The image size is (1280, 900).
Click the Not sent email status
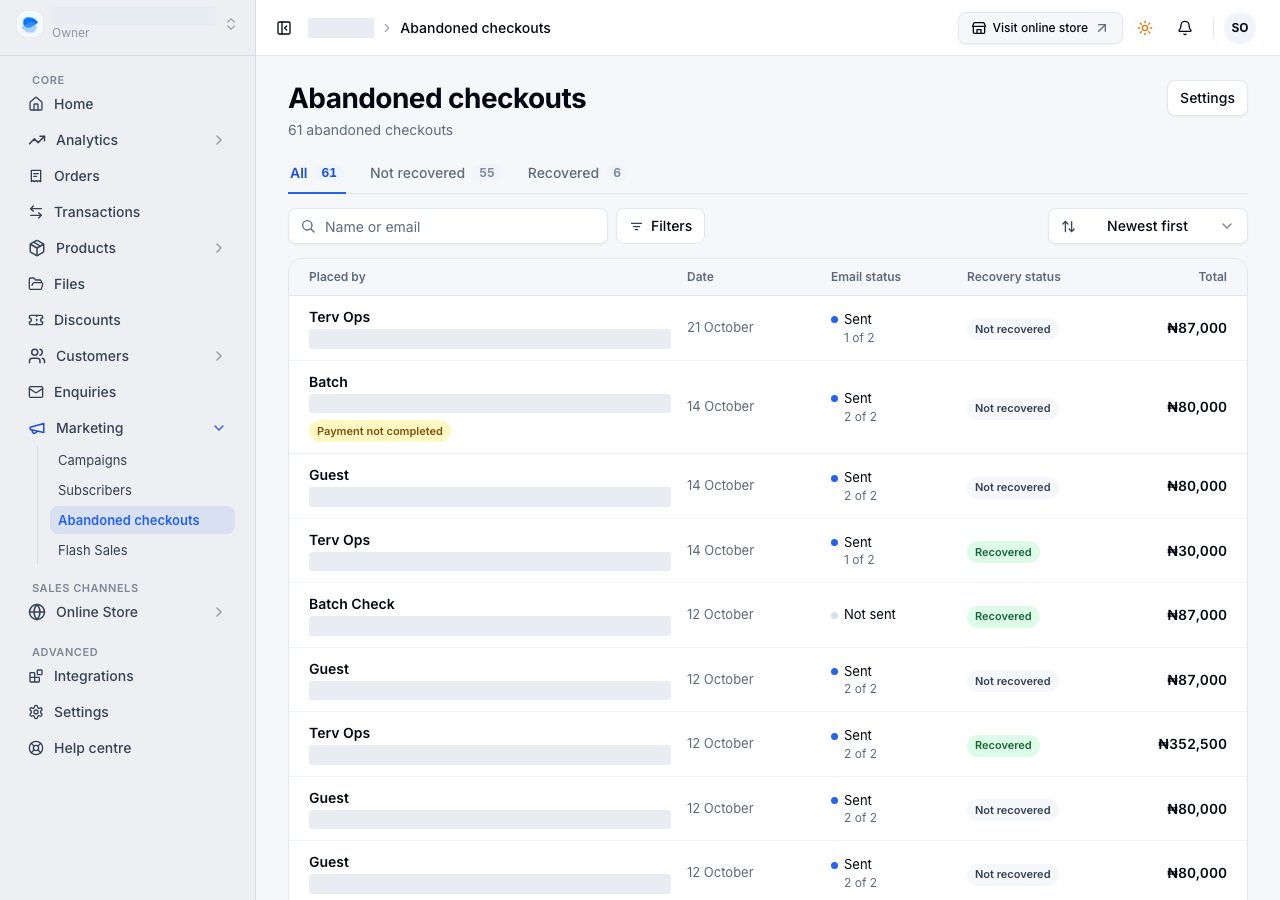click(x=863, y=614)
